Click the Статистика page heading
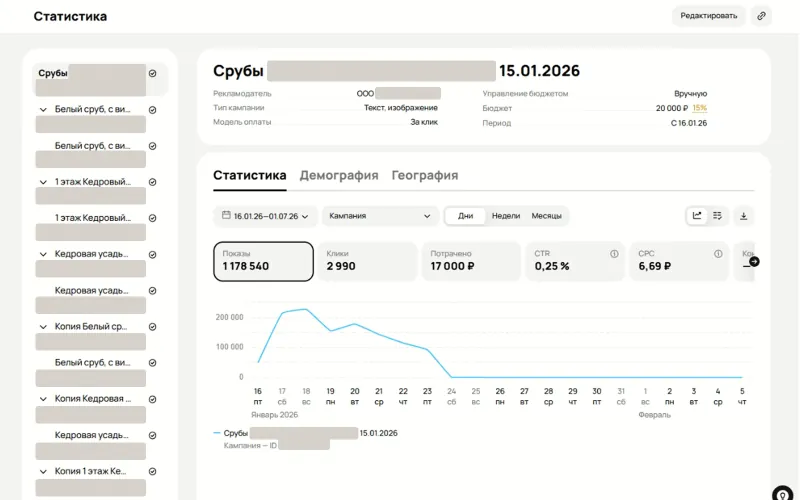 coord(70,16)
